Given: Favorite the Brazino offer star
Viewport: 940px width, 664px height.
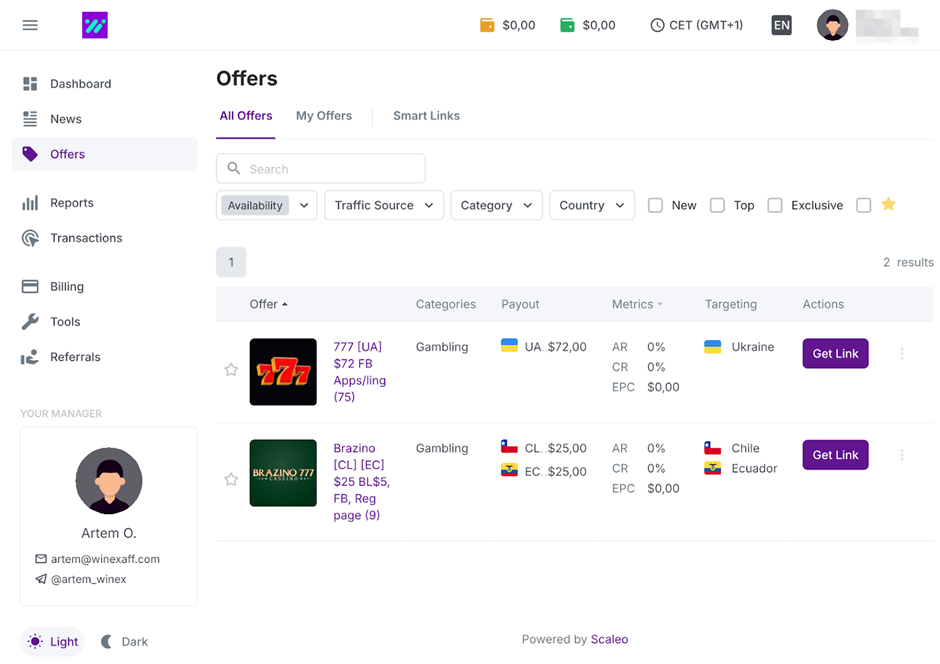Looking at the screenshot, I should coord(231,479).
